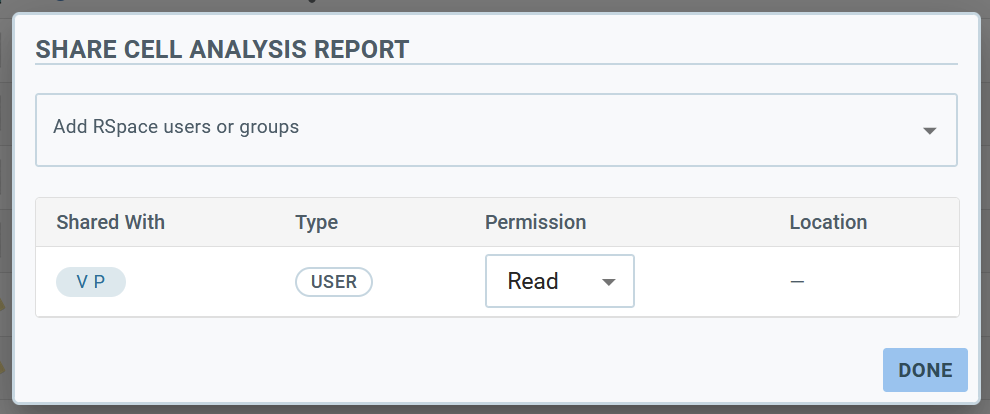The height and width of the screenshot is (414, 990).
Task: Click the Read permission dropdown arrow
Action: coord(608,282)
